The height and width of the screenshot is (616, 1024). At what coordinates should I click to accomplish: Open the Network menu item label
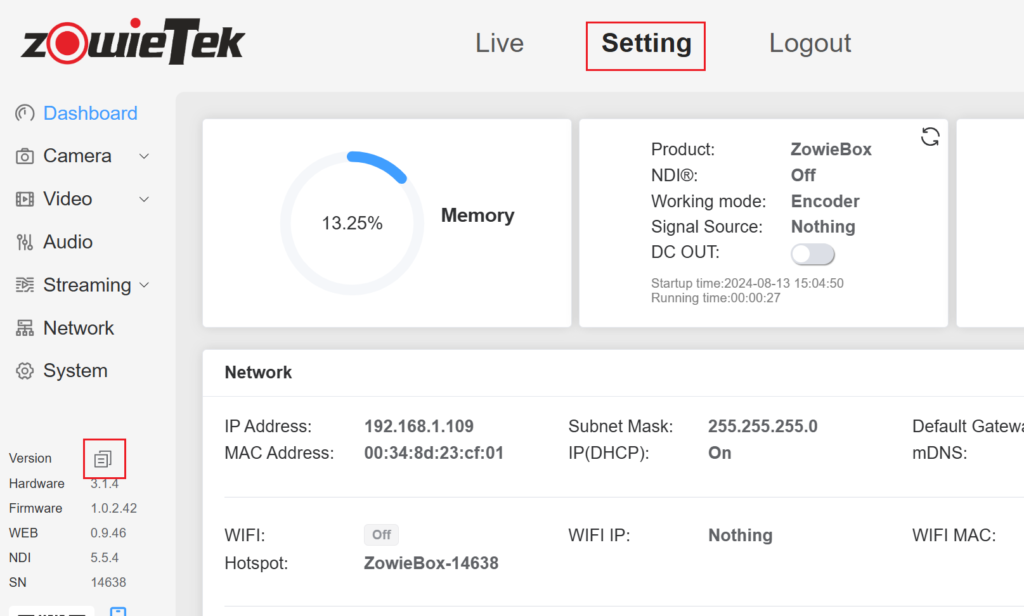79,329
